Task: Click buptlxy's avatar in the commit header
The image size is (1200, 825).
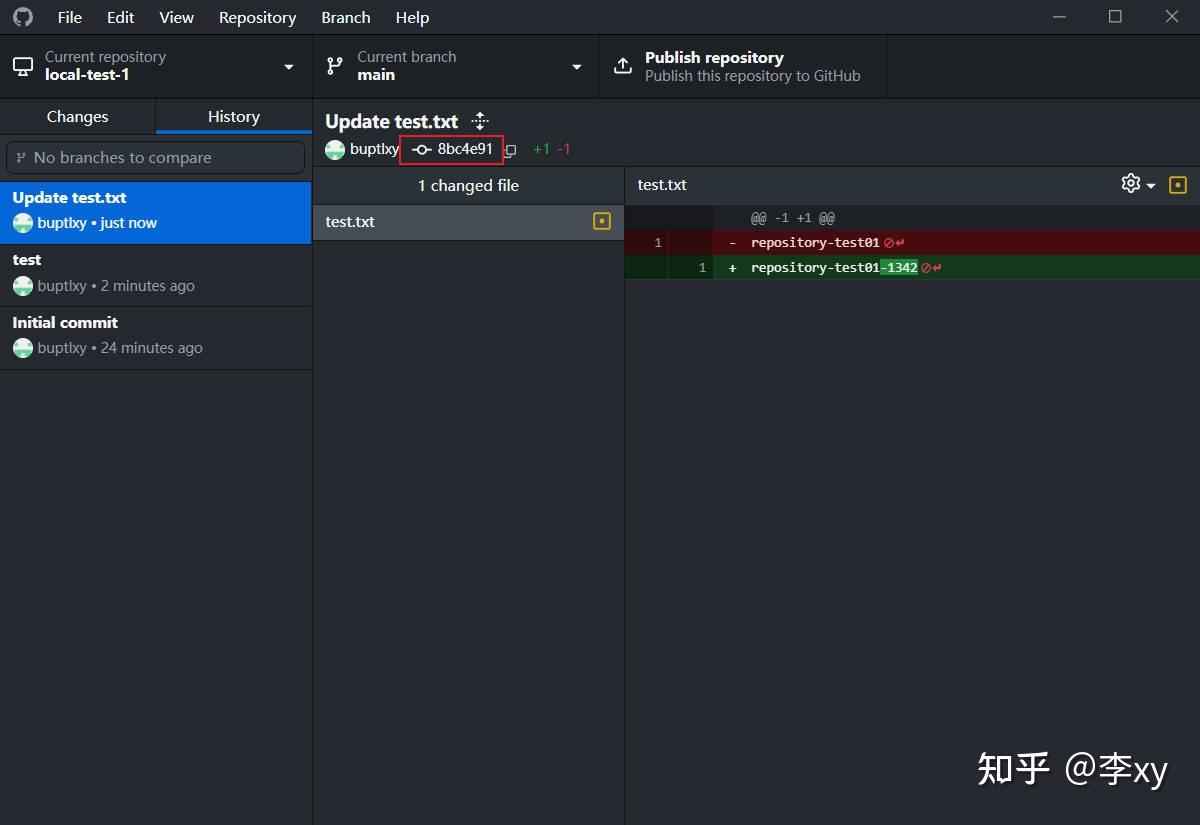Action: pyautogui.click(x=335, y=149)
